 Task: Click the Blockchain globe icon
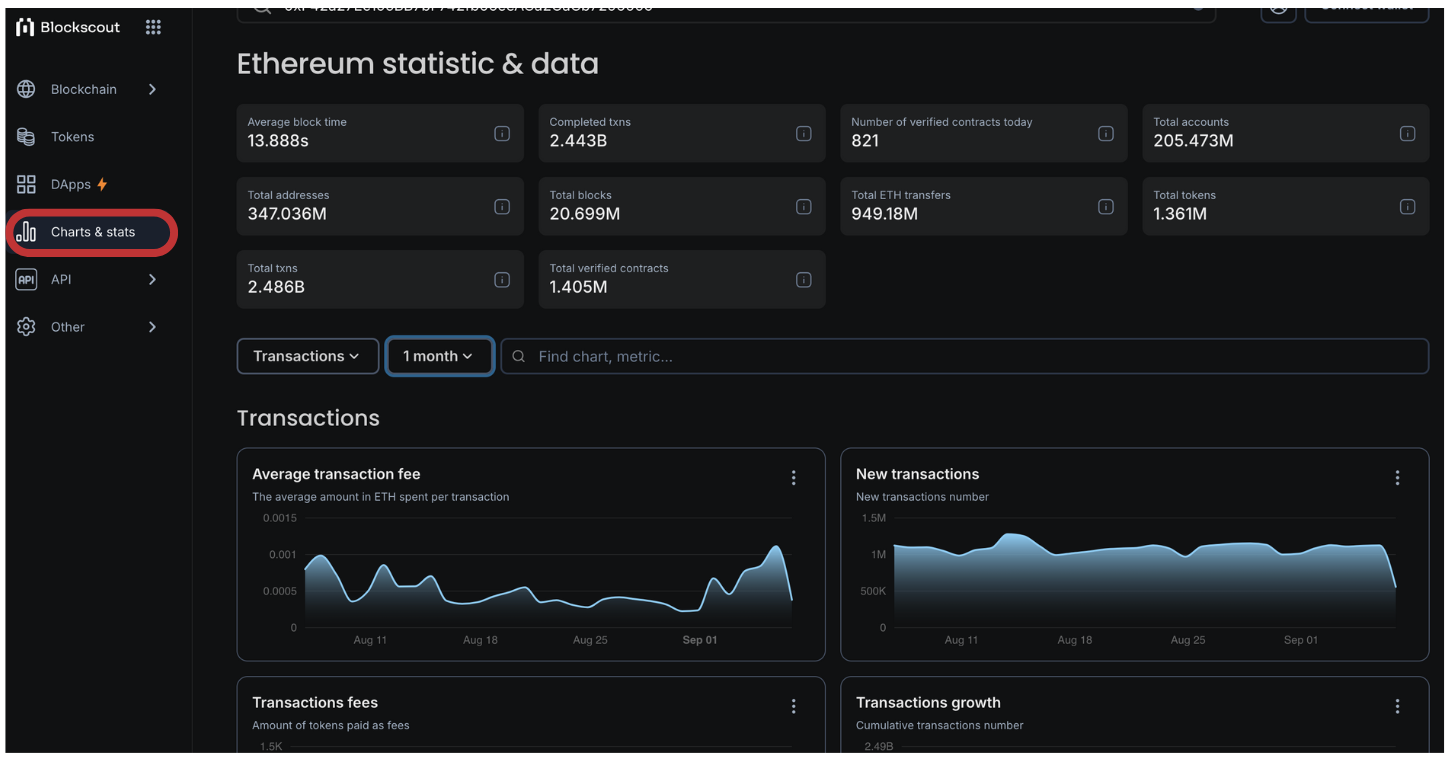click(x=26, y=89)
